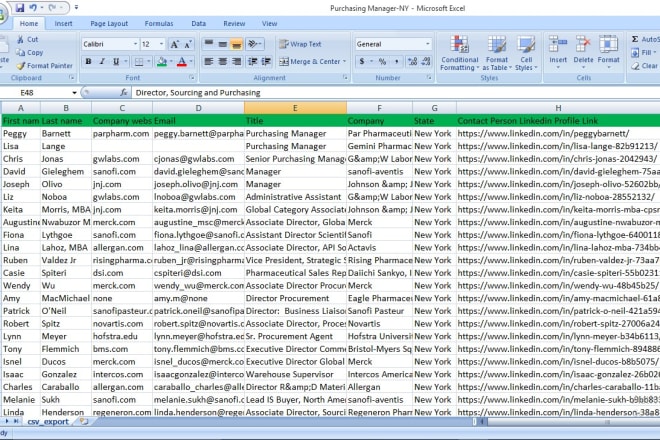Apply Accounting dollar number format
660x440 pixels.
coord(362,61)
